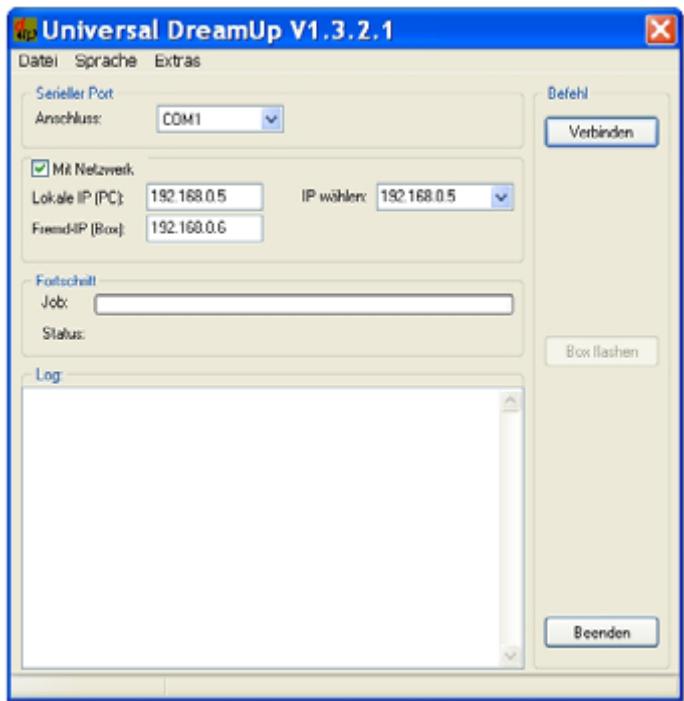Click the Fremd-IP (Box) input field
Screen dimensions: 684x701
(x=205, y=228)
